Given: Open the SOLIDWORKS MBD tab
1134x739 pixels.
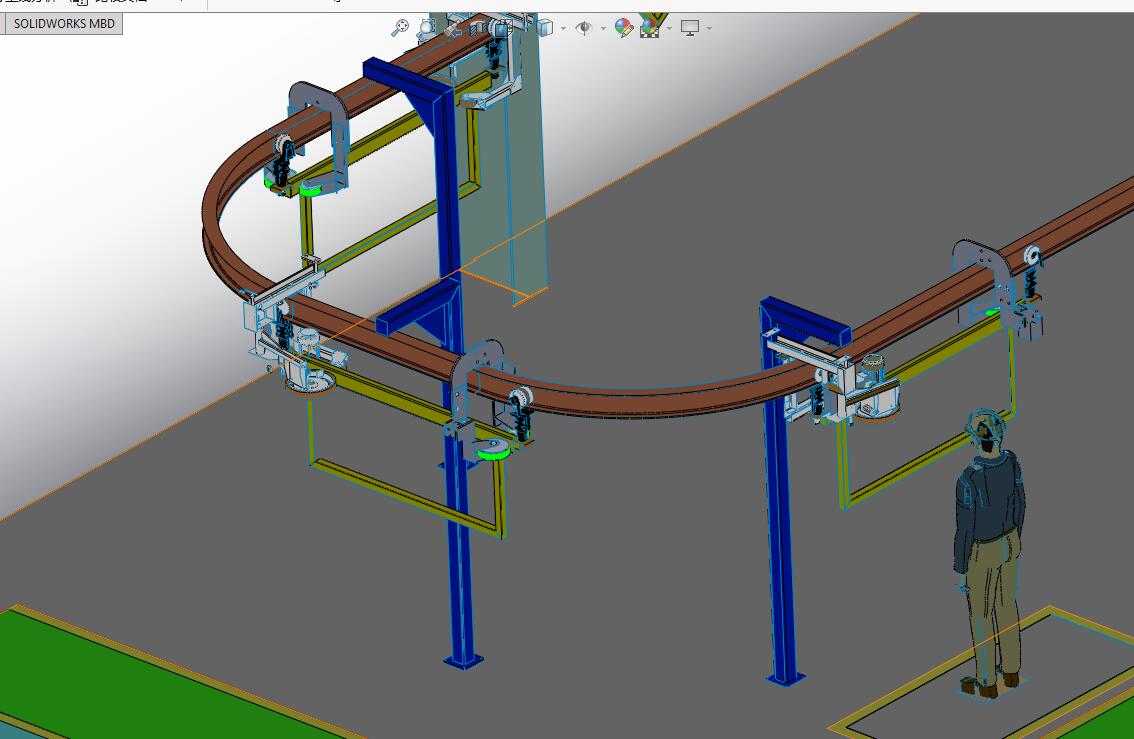Looking at the screenshot, I should click(62, 23).
